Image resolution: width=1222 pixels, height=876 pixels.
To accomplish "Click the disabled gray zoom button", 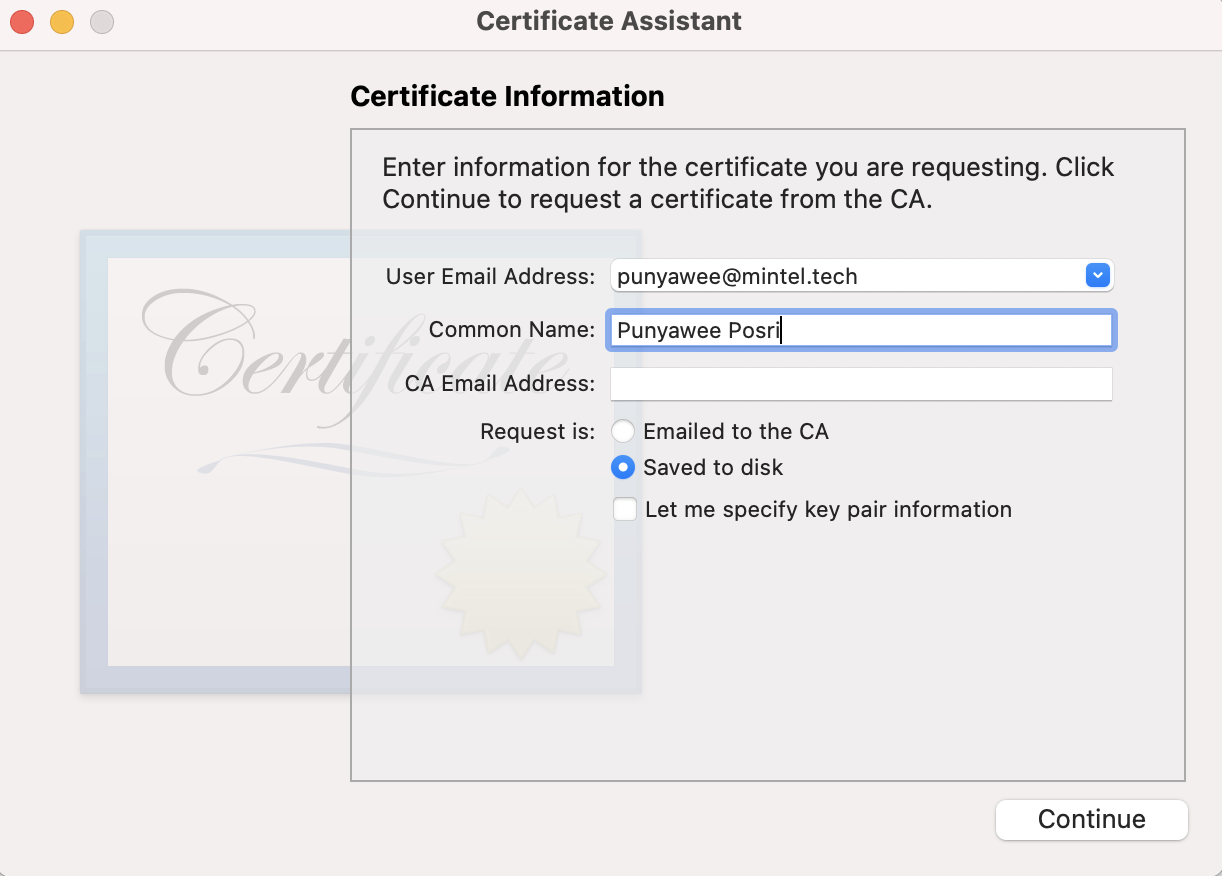I will pos(102,21).
